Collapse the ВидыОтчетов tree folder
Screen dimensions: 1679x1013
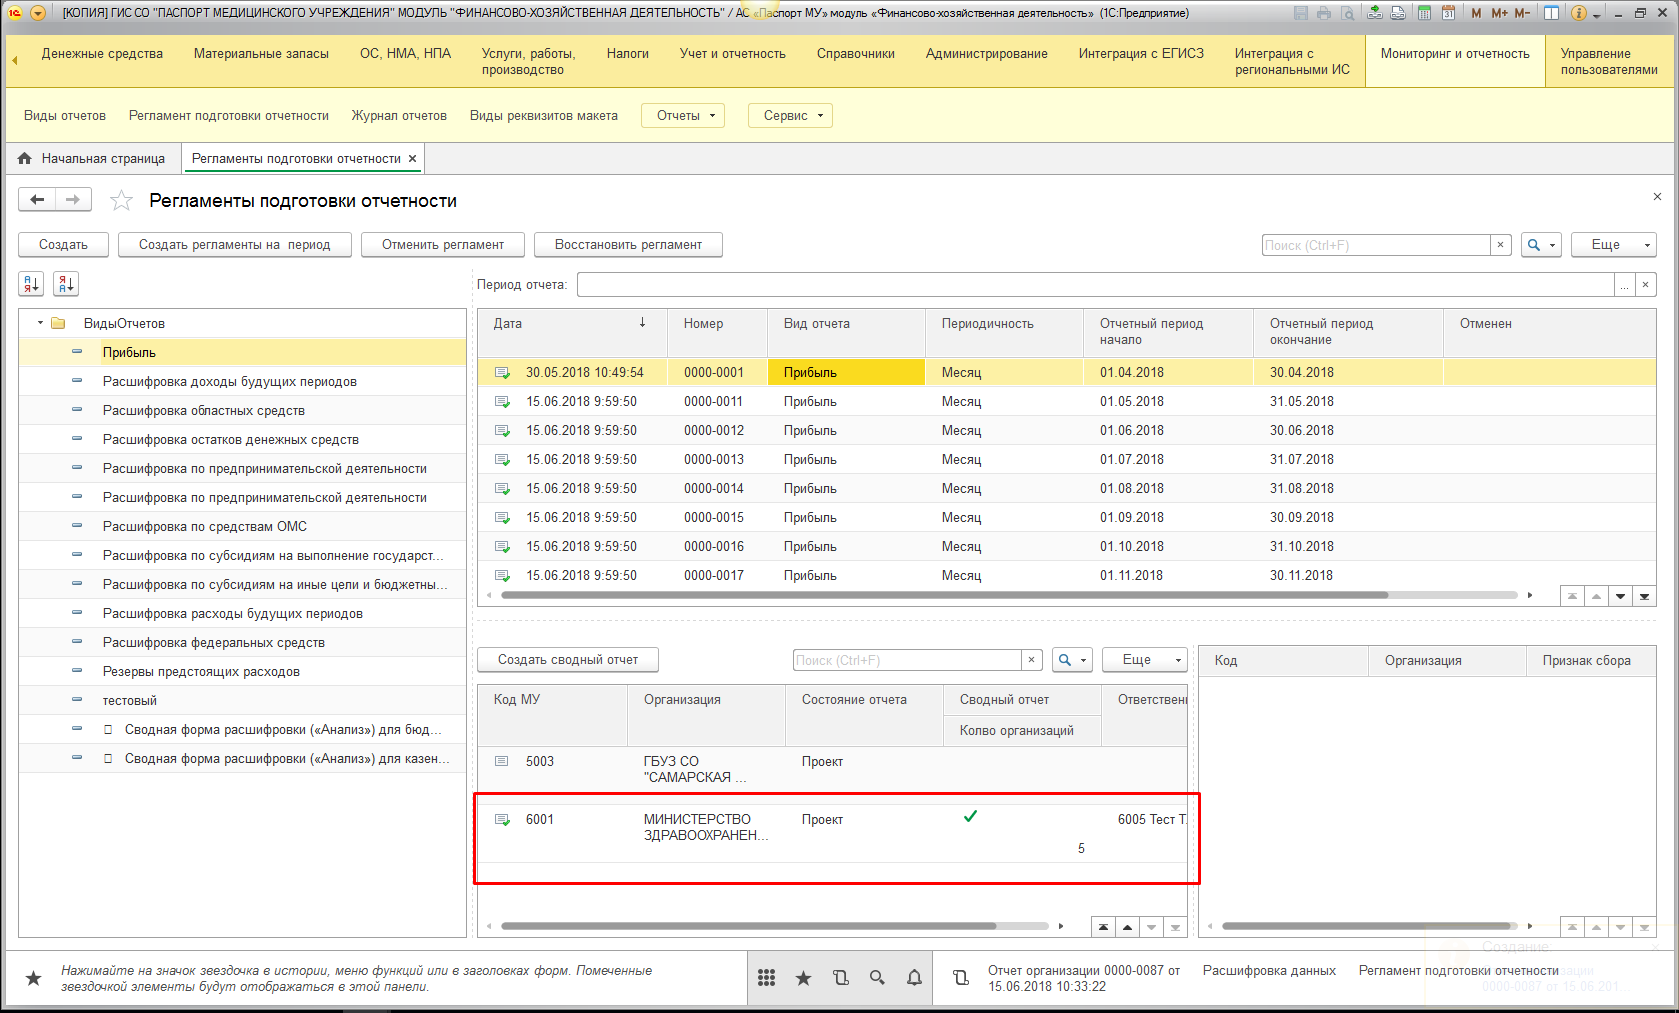click(x=41, y=323)
